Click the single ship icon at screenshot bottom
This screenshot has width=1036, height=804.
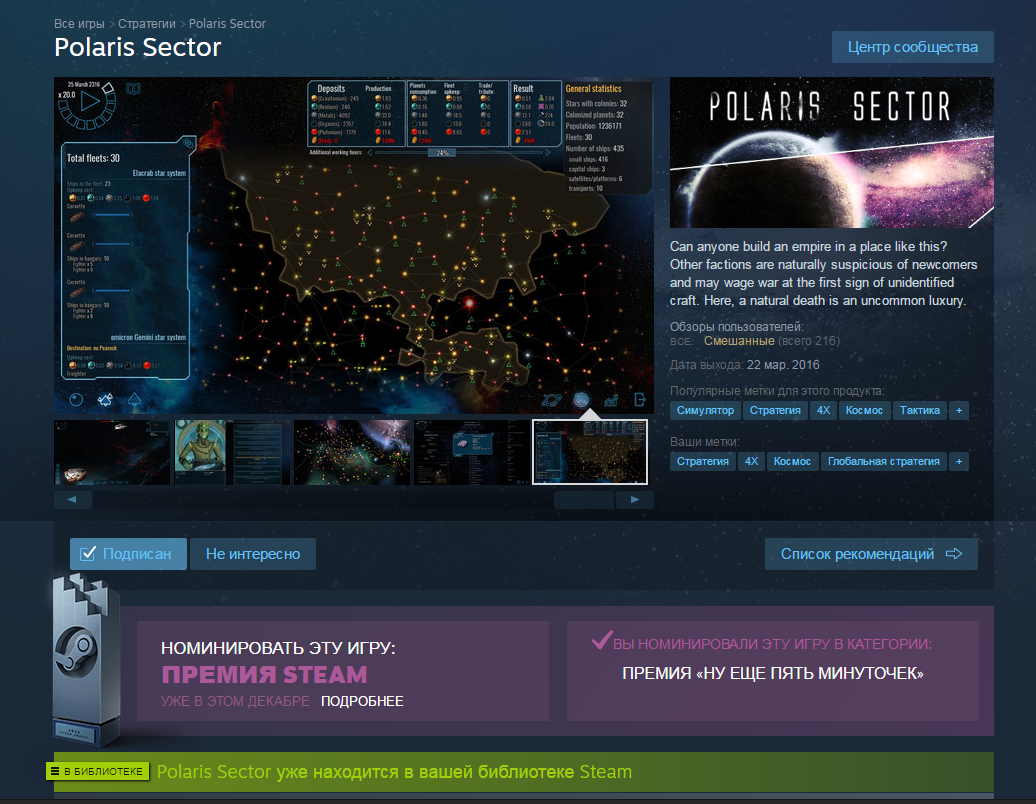pyautogui.click(x=134, y=399)
